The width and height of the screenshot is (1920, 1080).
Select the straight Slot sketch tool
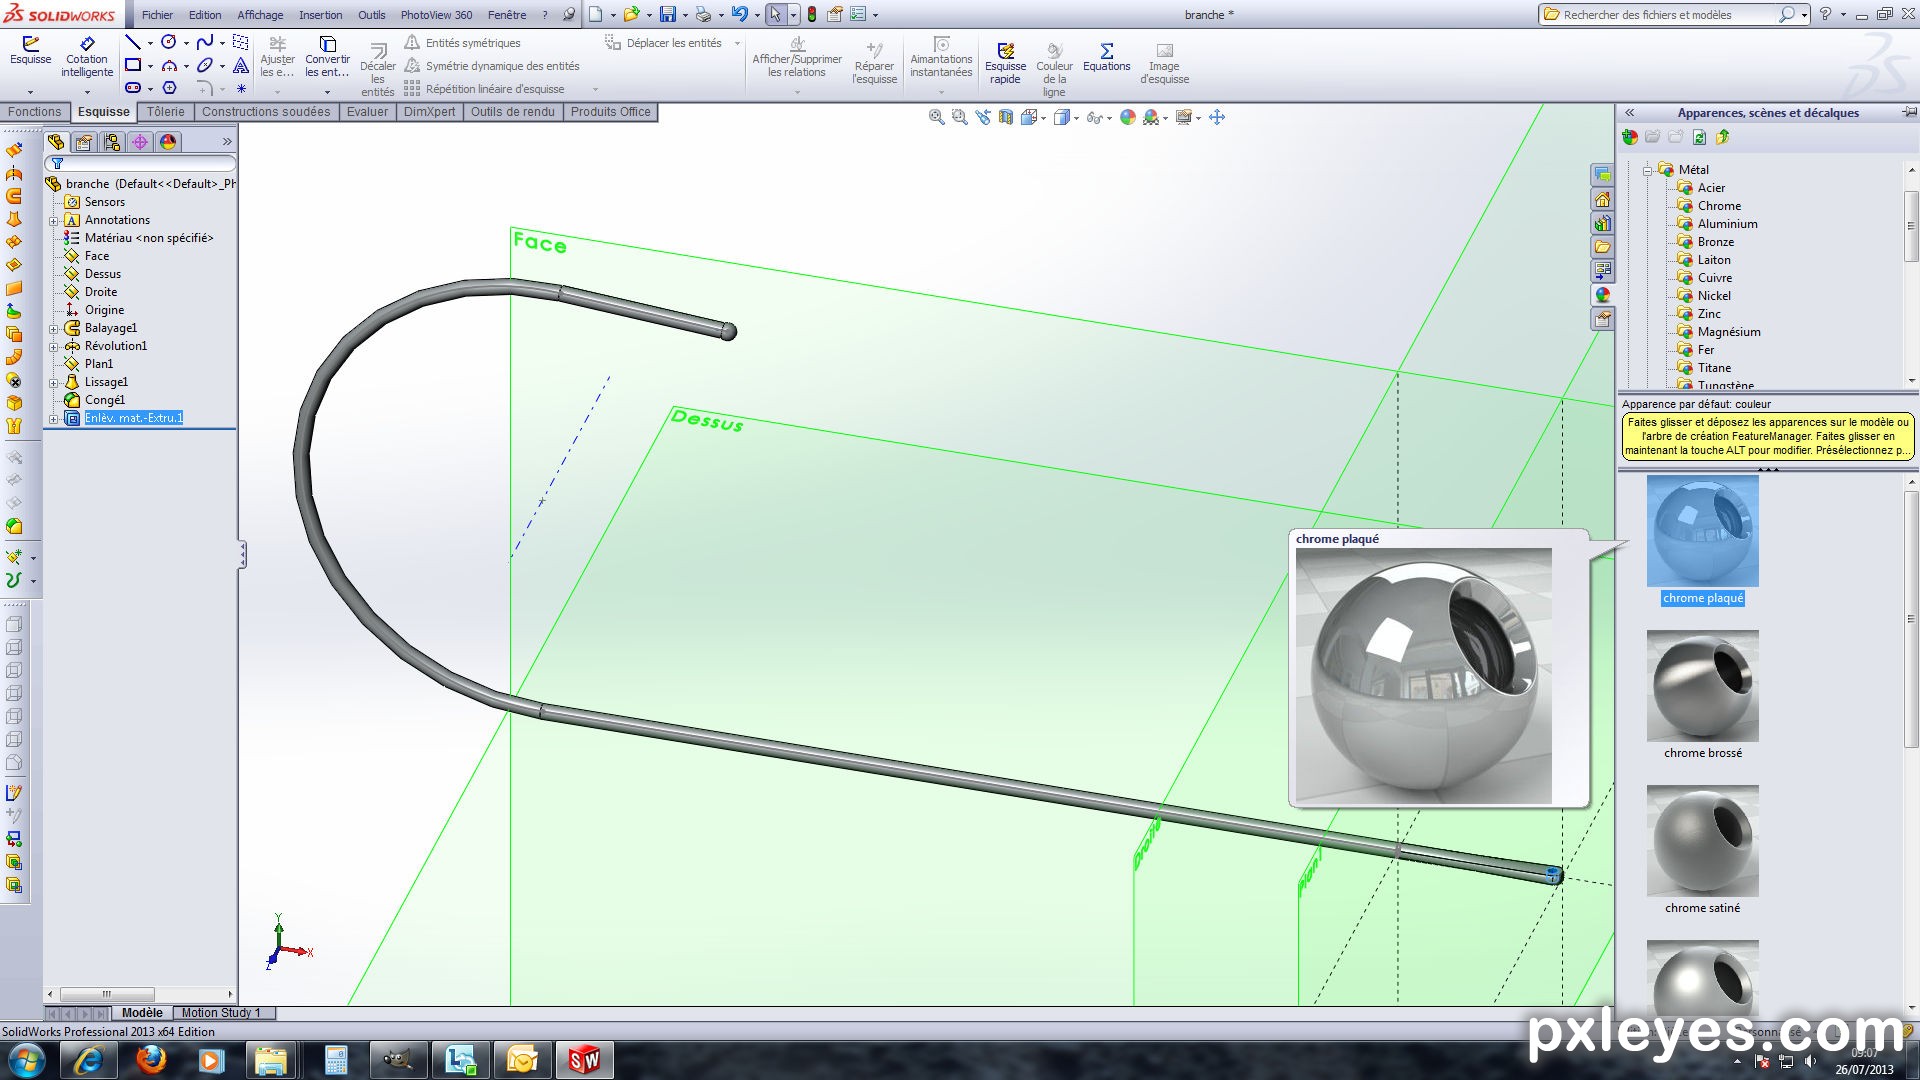tap(133, 88)
